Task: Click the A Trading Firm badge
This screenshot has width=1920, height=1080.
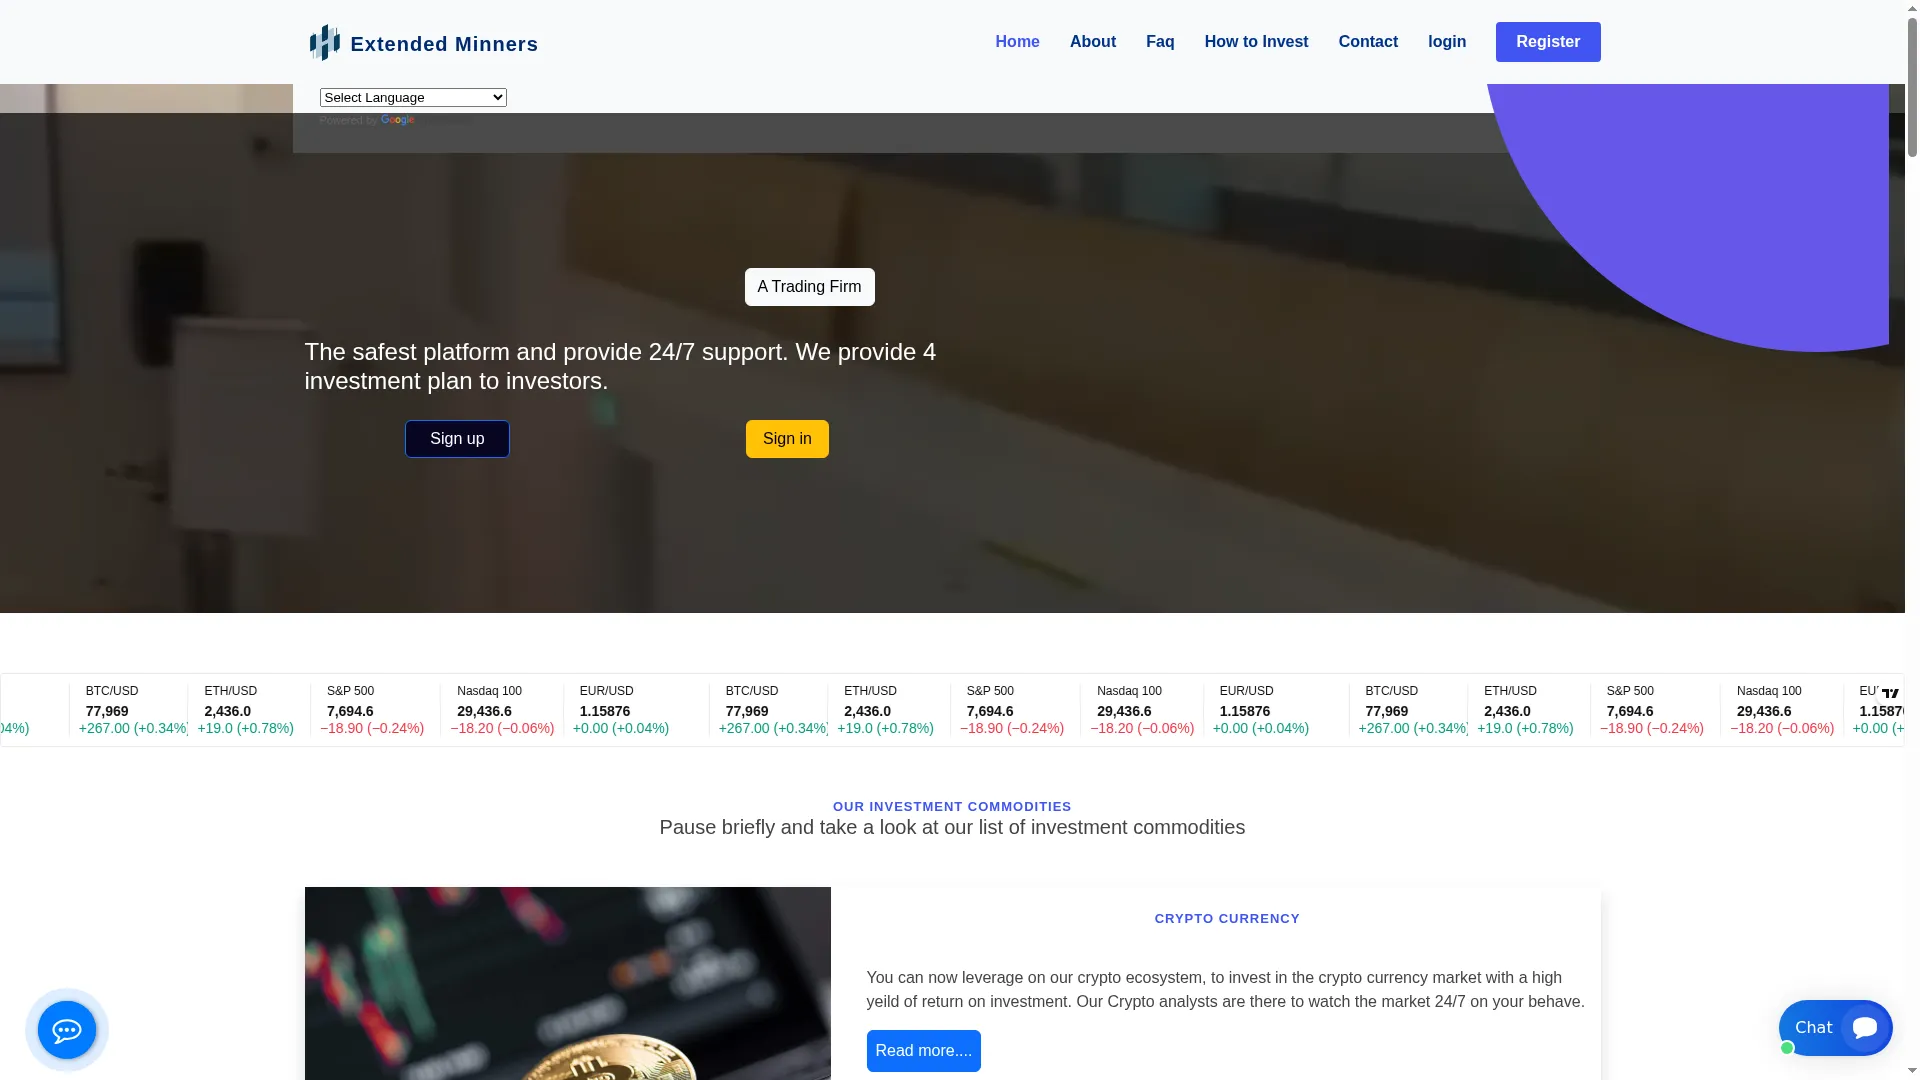Action: pos(809,287)
